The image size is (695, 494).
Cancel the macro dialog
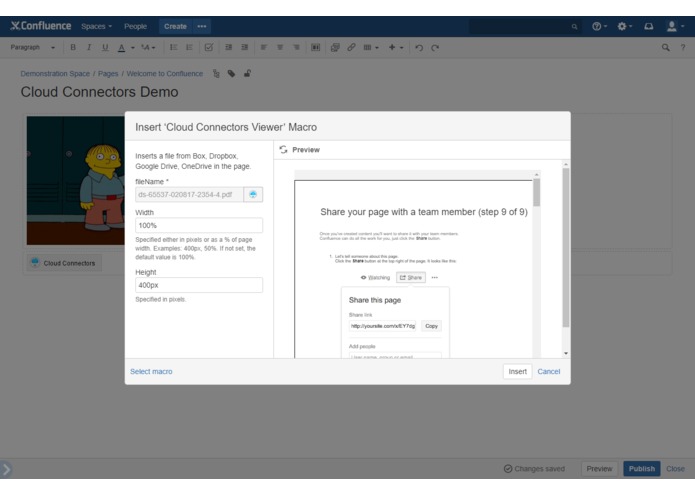tap(549, 372)
